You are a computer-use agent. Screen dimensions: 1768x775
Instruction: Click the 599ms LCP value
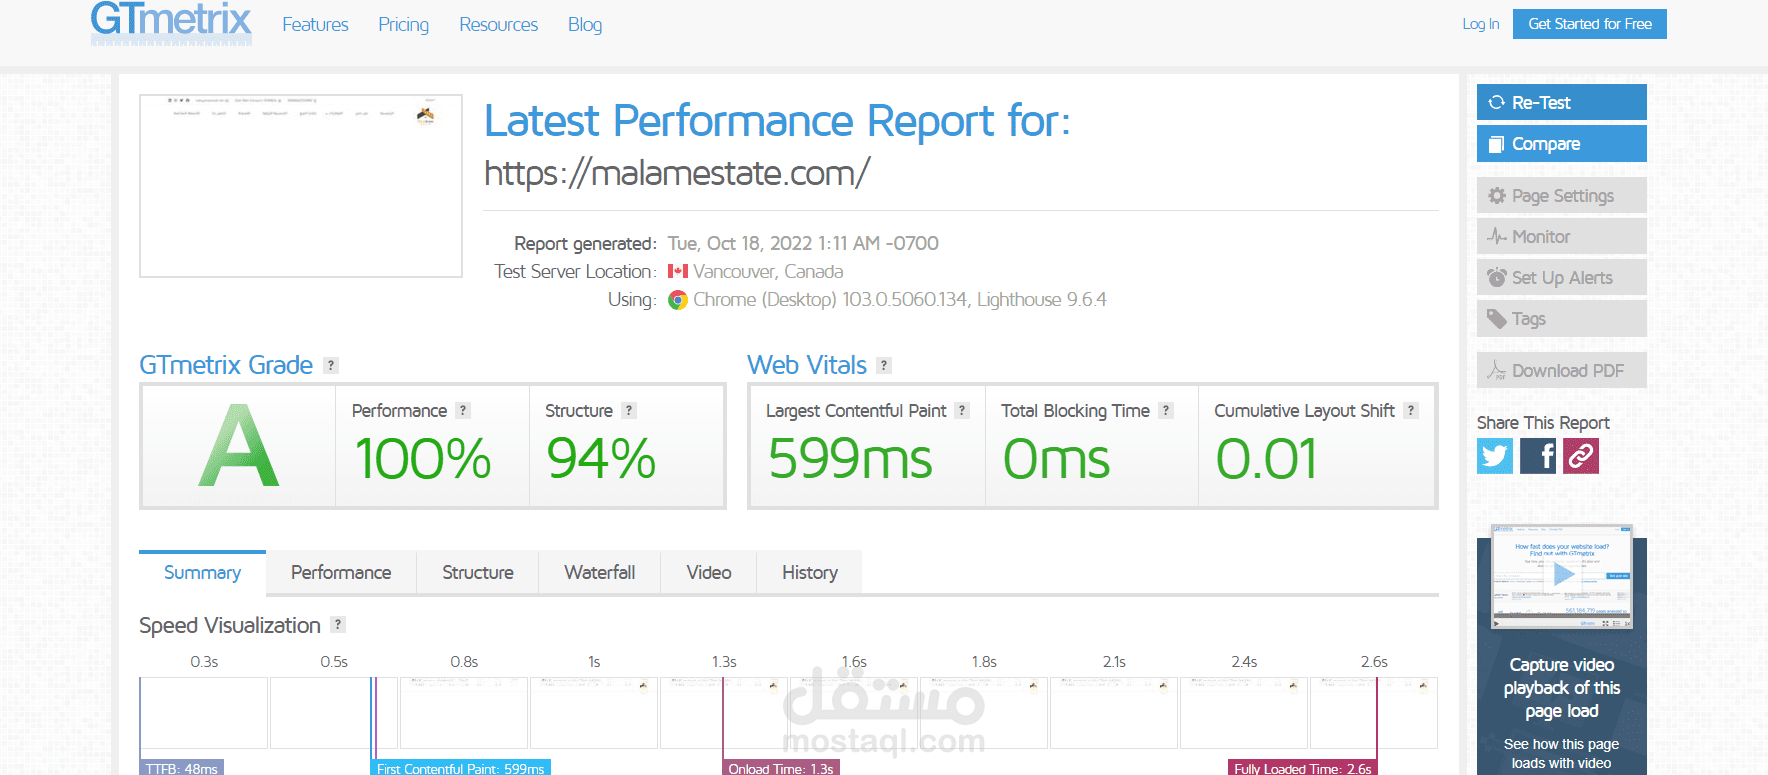pyautogui.click(x=850, y=459)
